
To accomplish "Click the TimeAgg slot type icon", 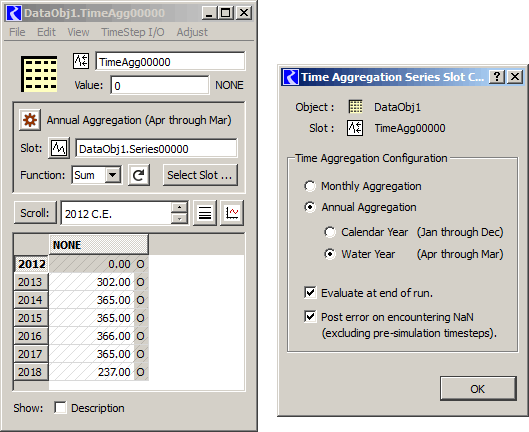I will (x=81, y=61).
